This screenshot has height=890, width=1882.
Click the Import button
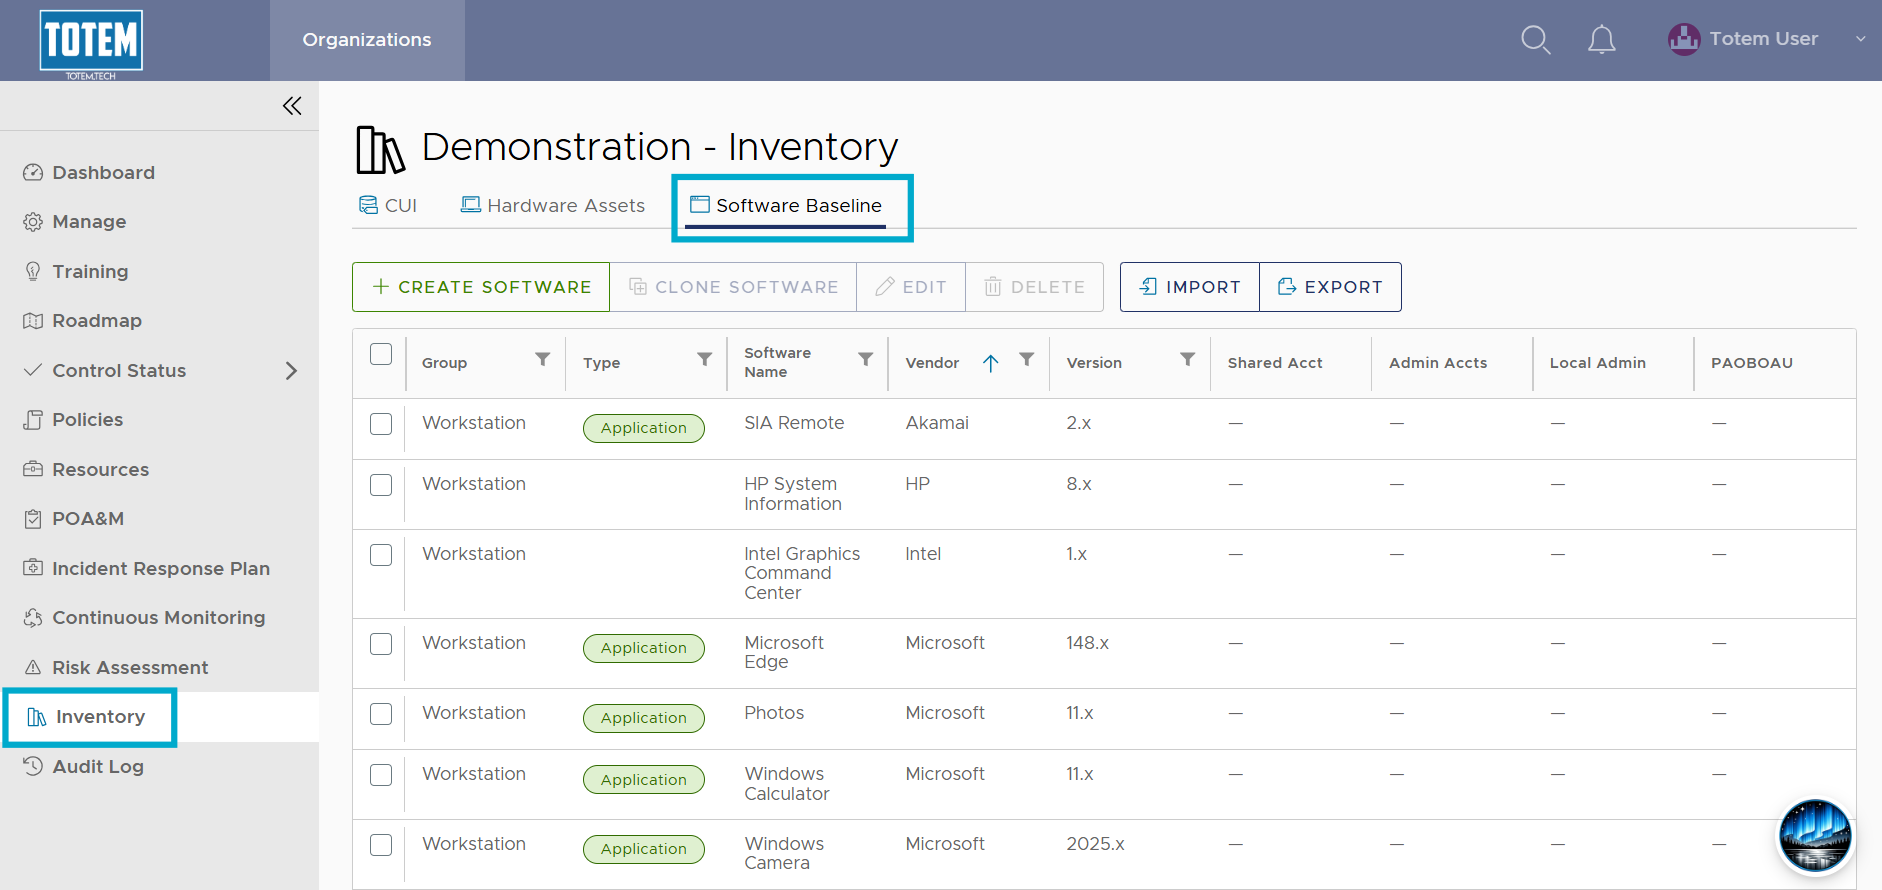point(1190,287)
